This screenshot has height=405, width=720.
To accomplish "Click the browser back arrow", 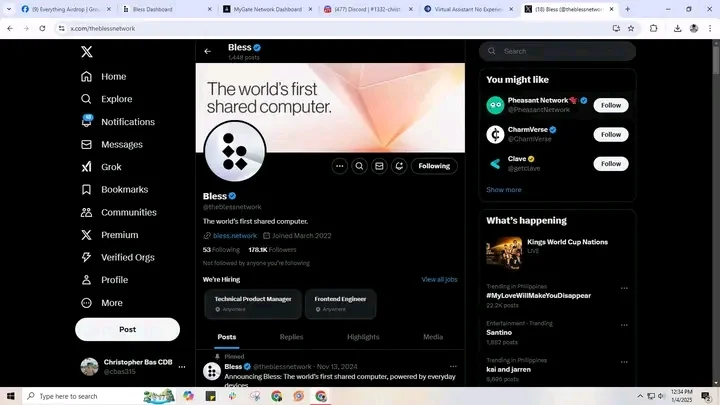I will point(10,28).
